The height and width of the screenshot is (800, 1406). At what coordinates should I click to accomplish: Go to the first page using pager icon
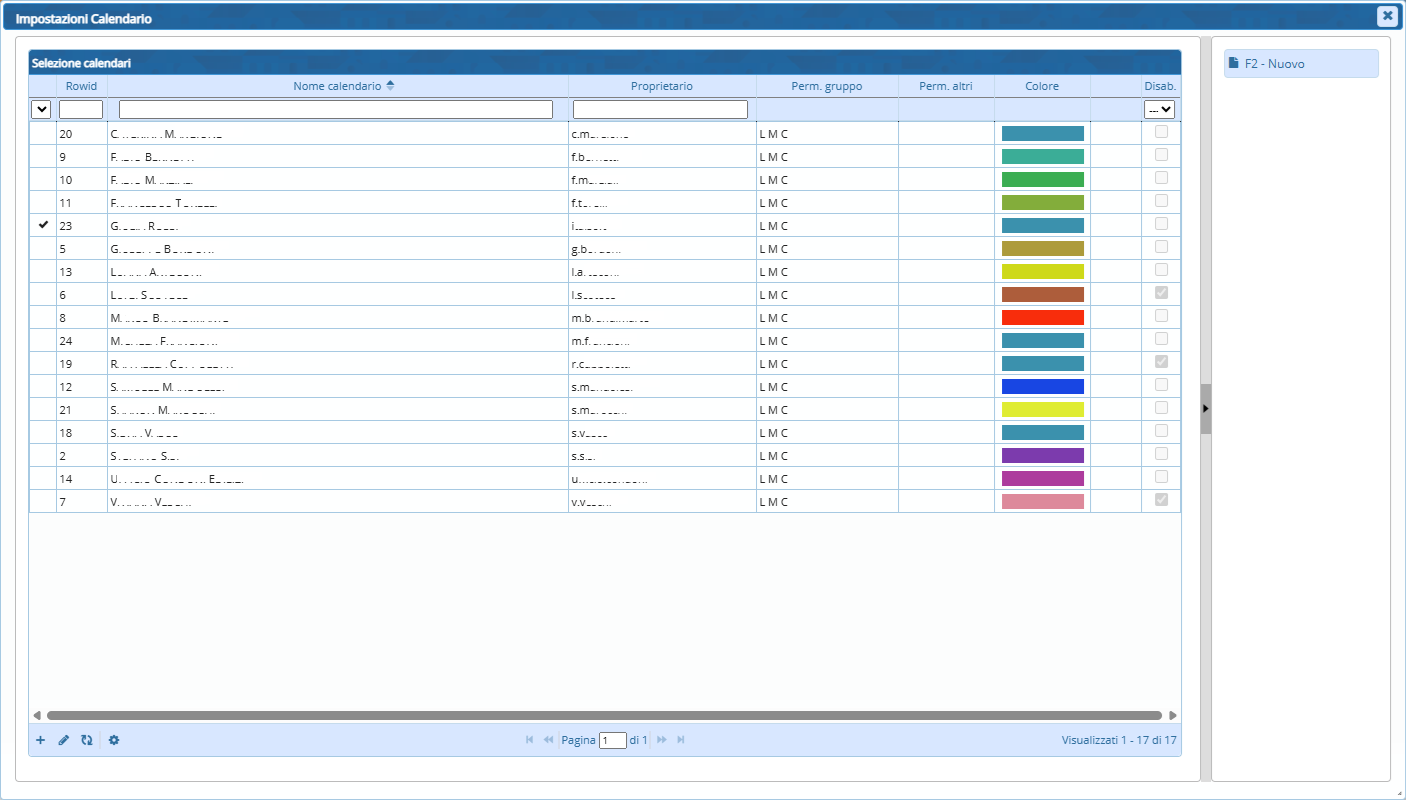coord(530,740)
